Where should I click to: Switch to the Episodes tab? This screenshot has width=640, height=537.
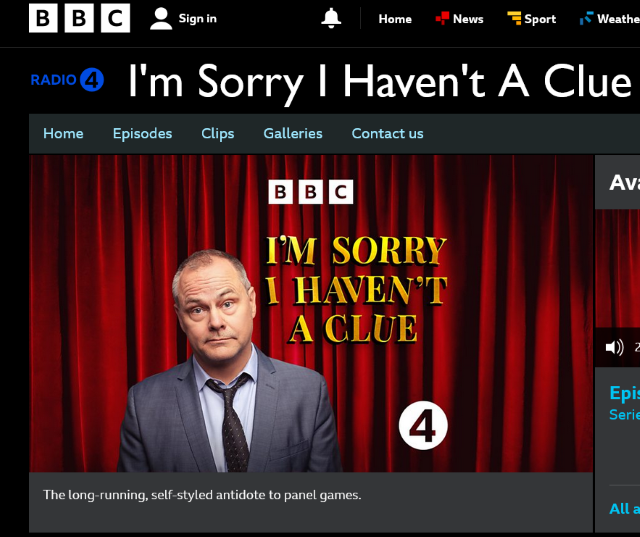pyautogui.click(x=142, y=133)
